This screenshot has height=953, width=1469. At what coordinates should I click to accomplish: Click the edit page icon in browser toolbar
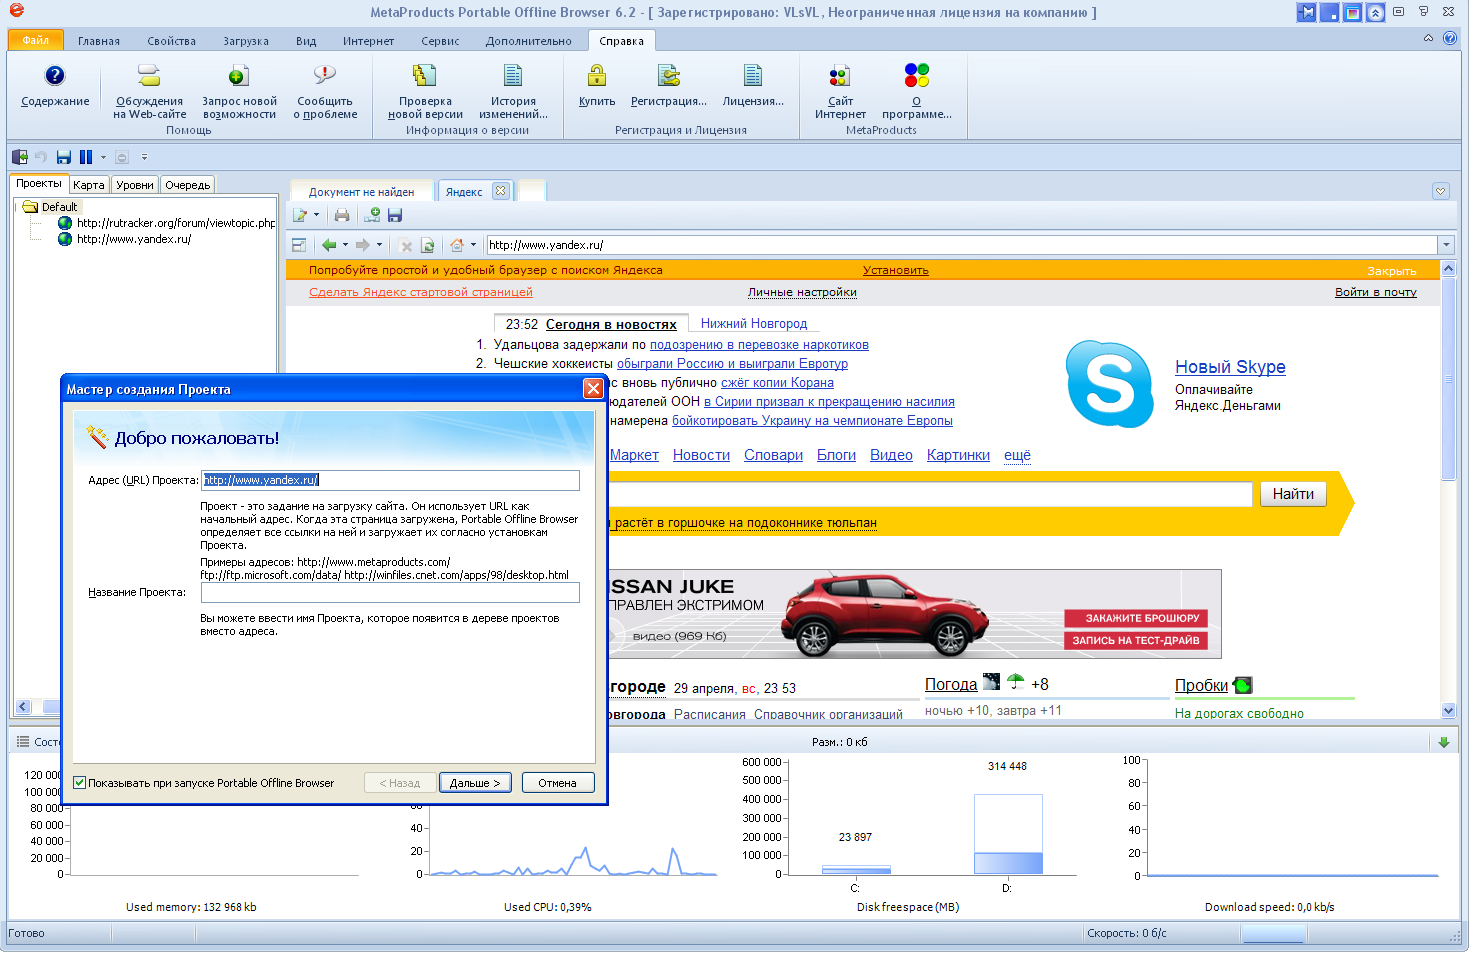pos(299,215)
